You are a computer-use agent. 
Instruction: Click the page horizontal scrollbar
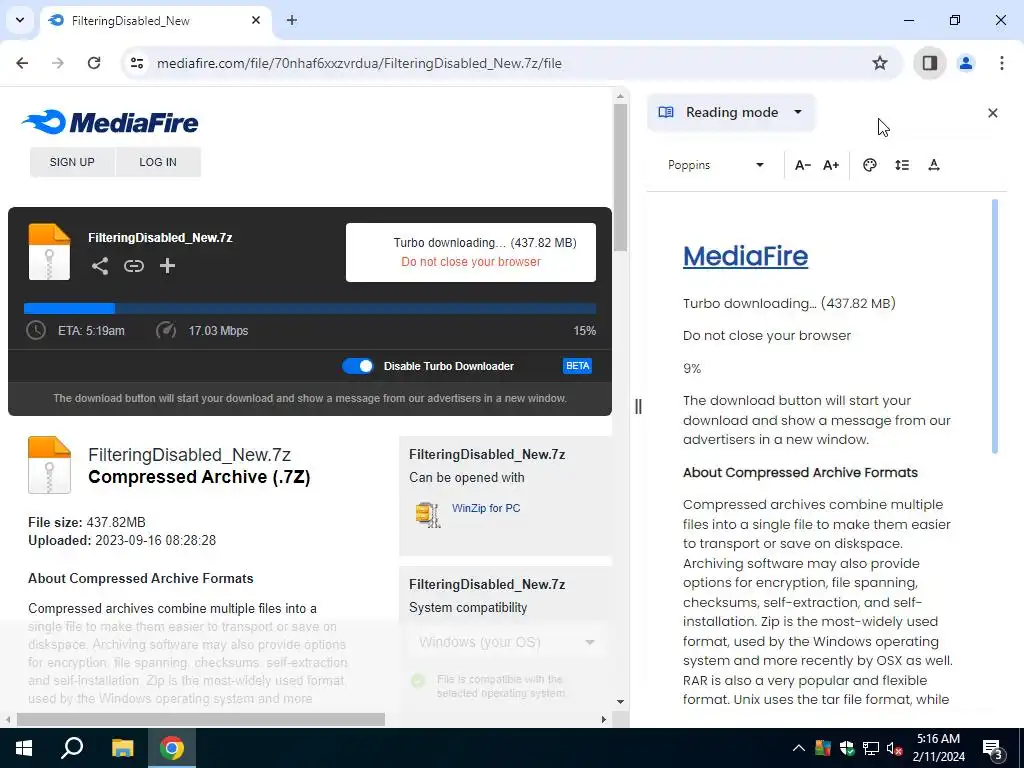[200, 720]
